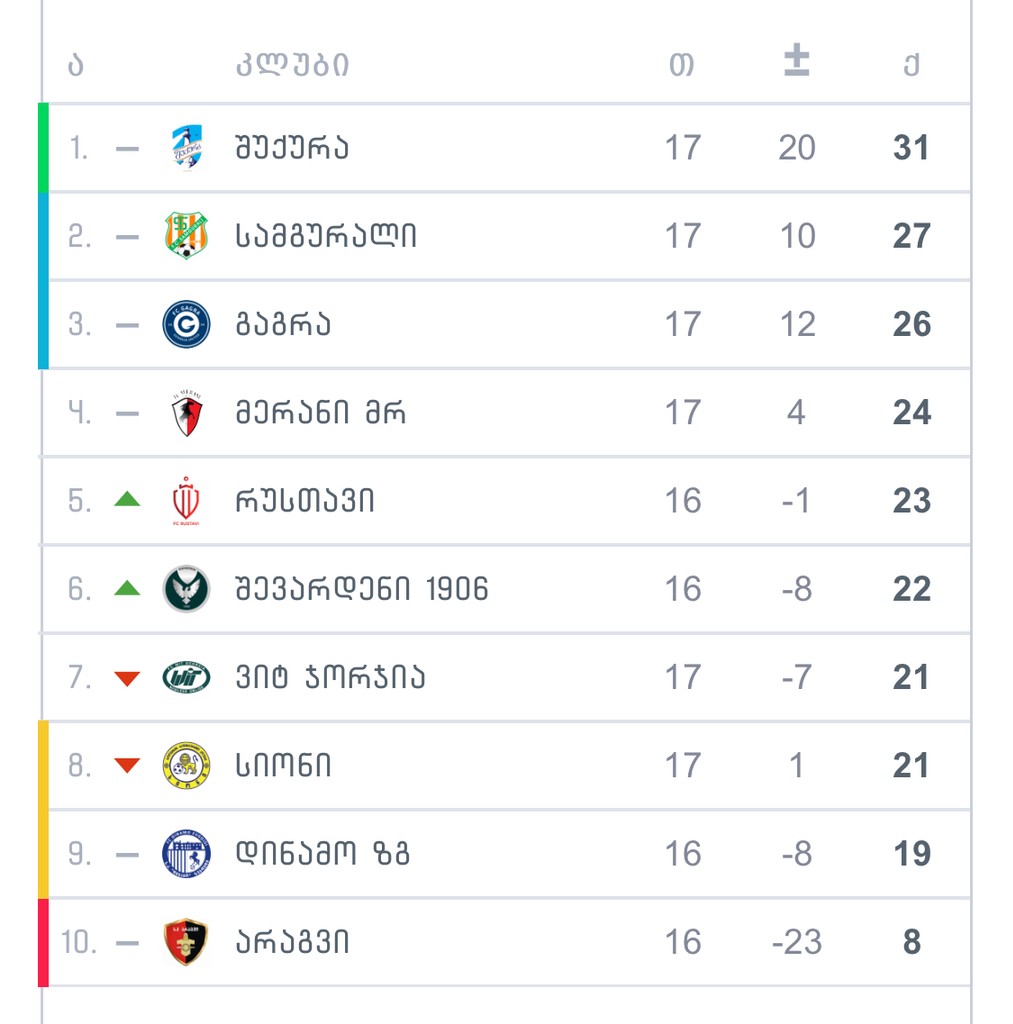
Task: Sort by the ± goal difference header
Action: tap(796, 63)
